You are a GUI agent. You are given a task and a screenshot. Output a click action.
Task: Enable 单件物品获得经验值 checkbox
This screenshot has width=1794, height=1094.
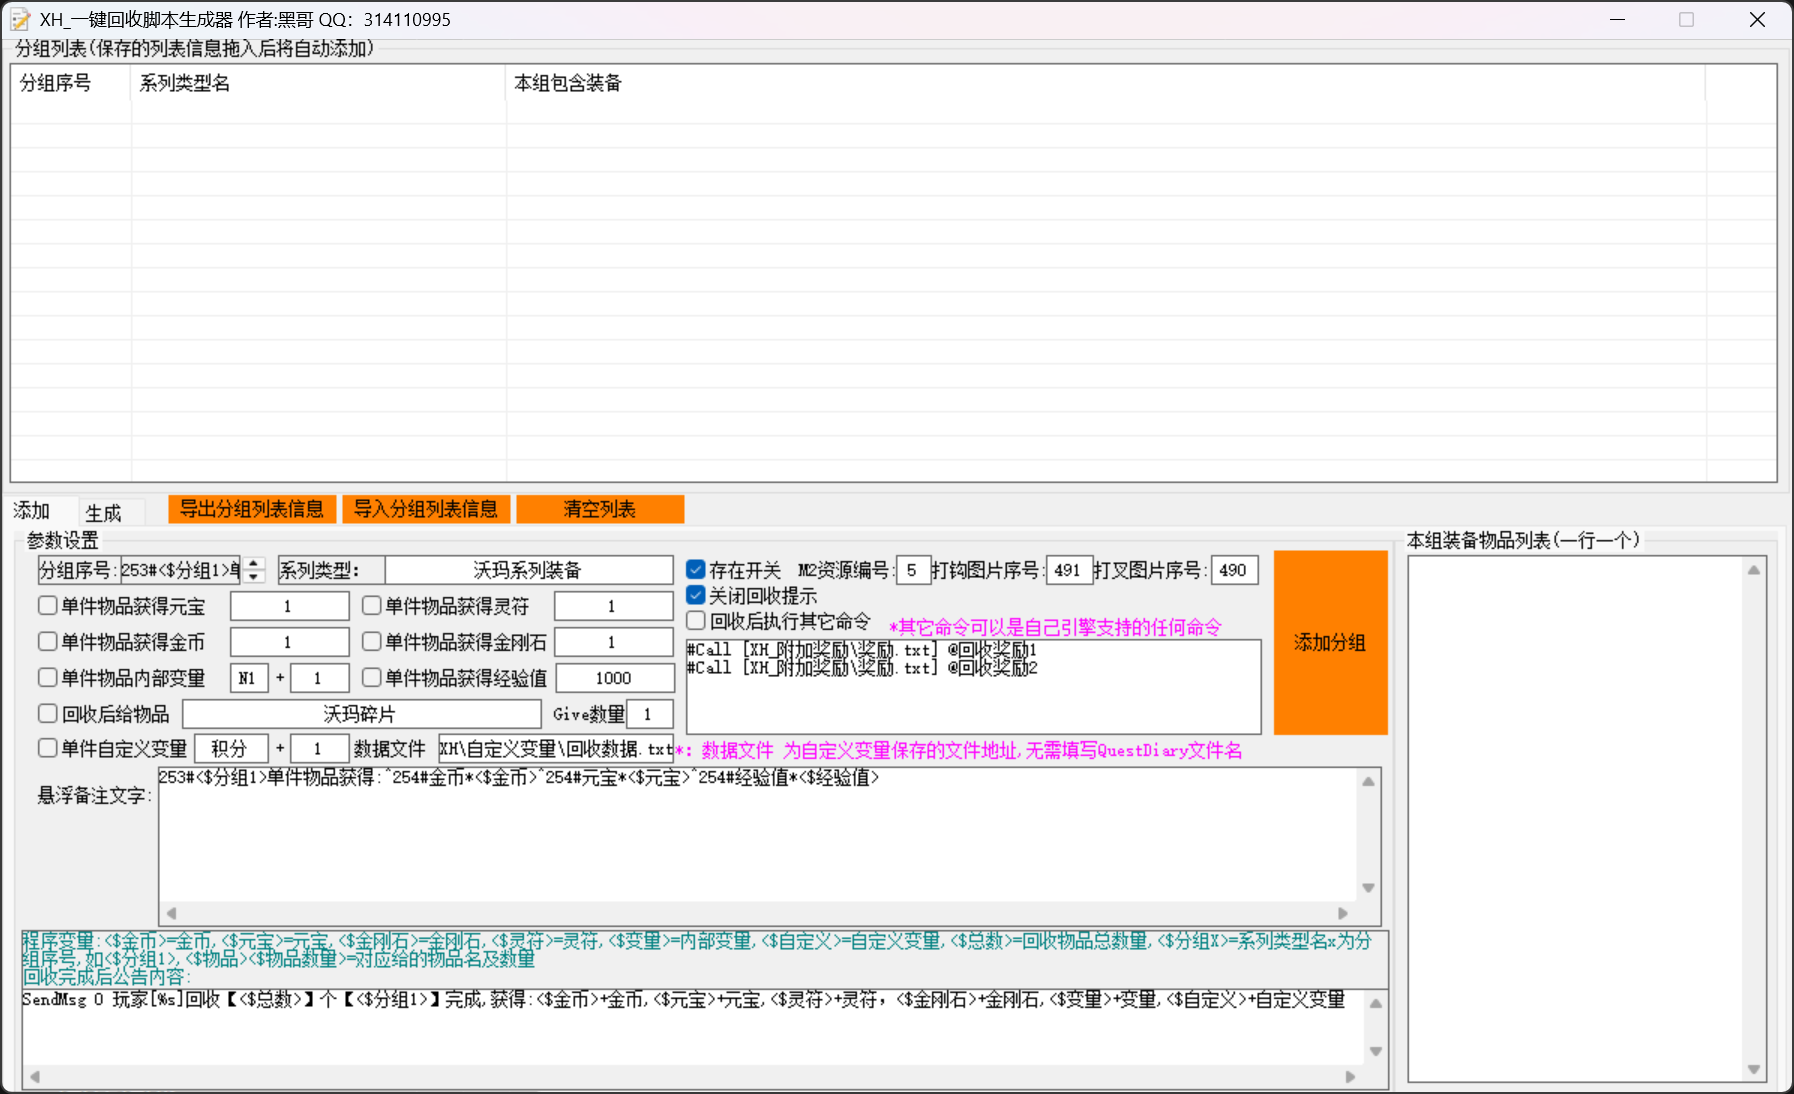coord(371,677)
